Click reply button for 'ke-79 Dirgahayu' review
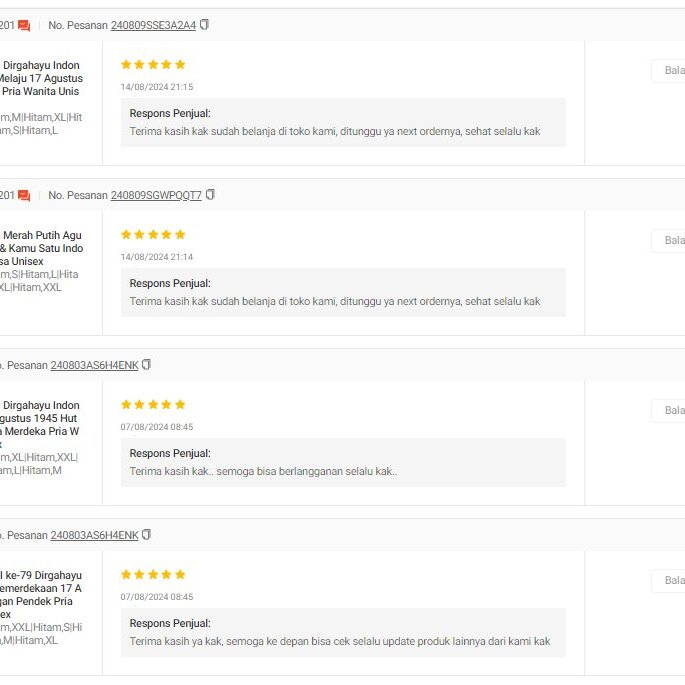Screen dimensions: 685x685 pyautogui.click(x=670, y=581)
